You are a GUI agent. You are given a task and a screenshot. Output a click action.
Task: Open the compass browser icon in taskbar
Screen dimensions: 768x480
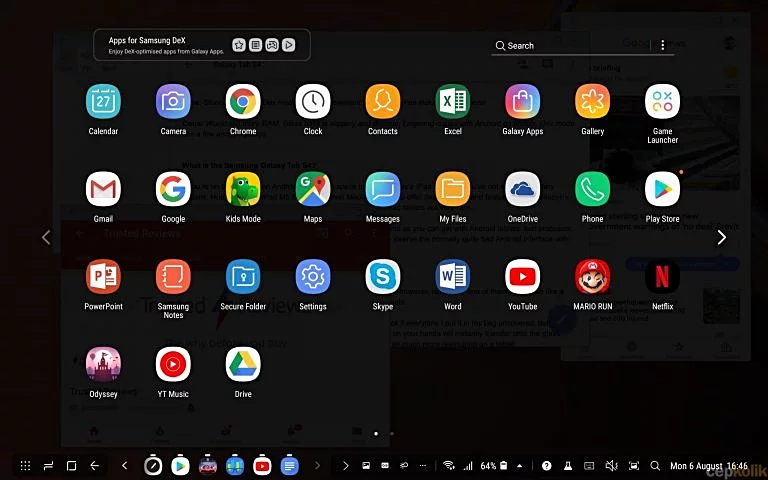tap(153, 466)
